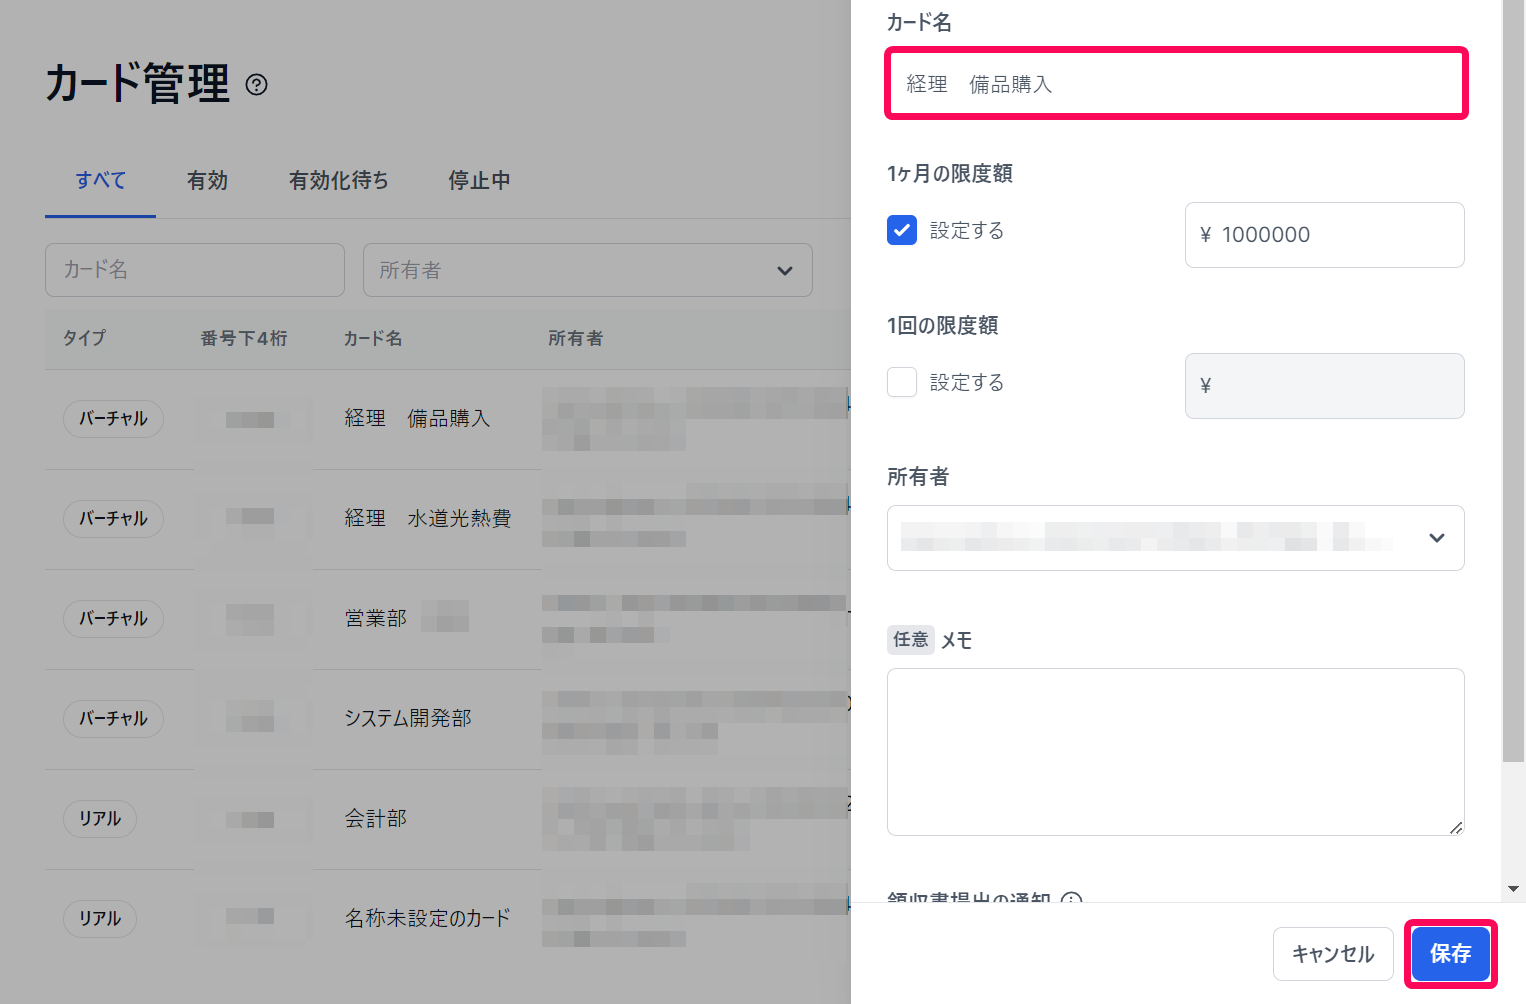Screen dimensions: 1526x1004
Task: Click the monthly limit amount field 1000000
Action: (1325, 235)
